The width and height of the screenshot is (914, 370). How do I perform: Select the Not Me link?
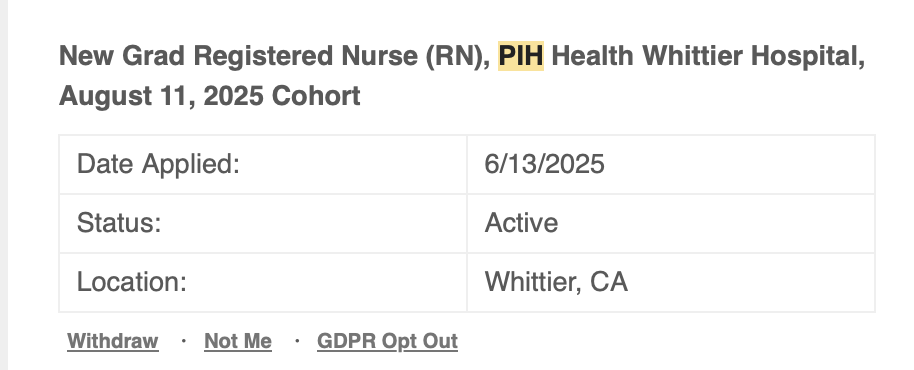click(x=238, y=341)
